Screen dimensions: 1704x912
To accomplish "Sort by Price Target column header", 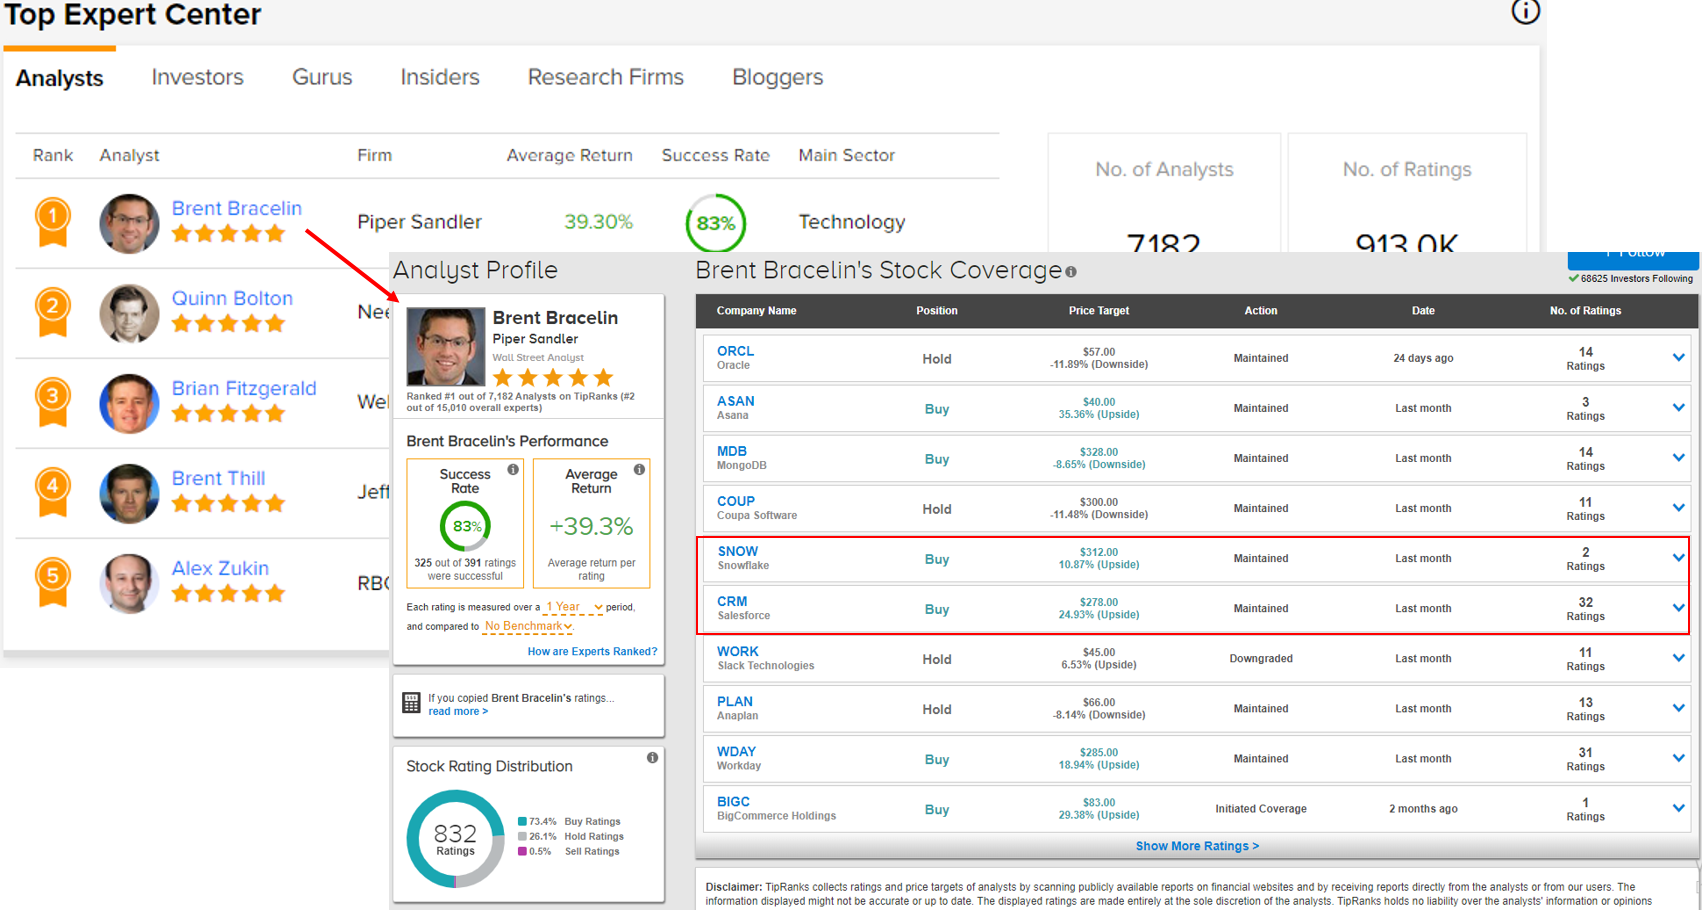I will [1098, 311].
